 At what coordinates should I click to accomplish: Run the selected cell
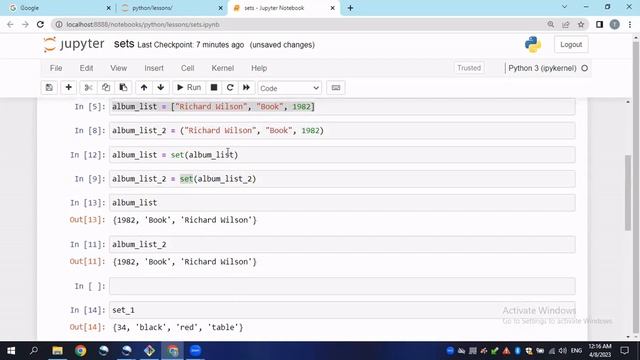(x=189, y=88)
